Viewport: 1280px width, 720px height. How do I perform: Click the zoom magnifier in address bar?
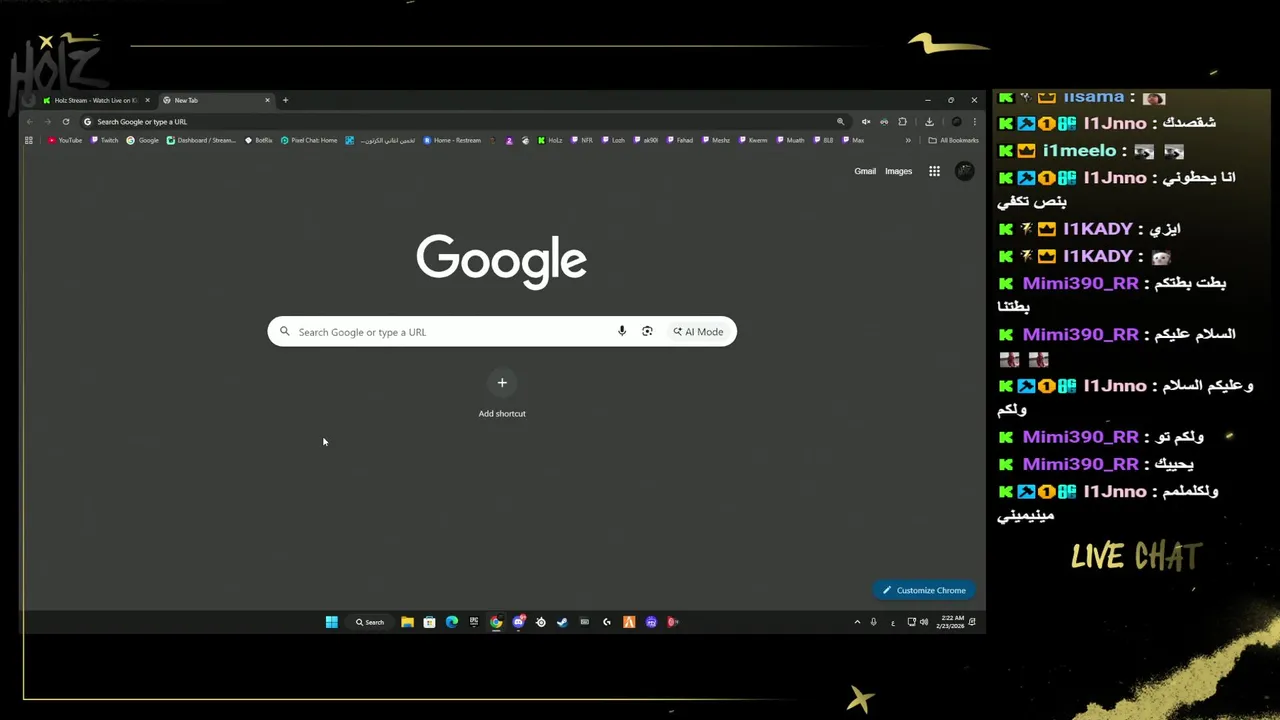tap(840, 122)
